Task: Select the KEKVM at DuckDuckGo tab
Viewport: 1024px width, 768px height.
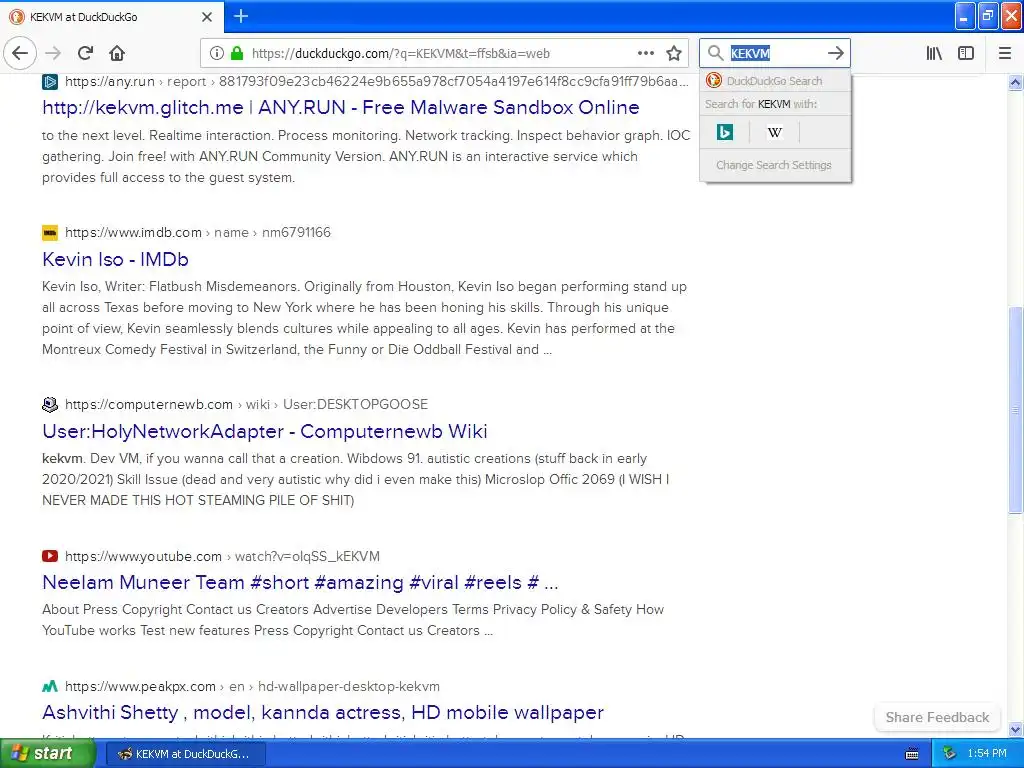Action: point(111,17)
